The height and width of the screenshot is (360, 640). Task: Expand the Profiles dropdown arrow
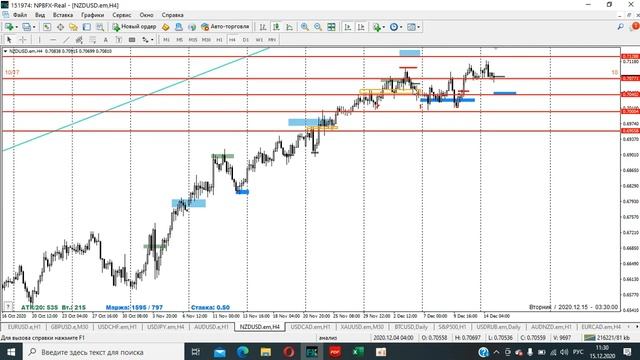(34, 27)
